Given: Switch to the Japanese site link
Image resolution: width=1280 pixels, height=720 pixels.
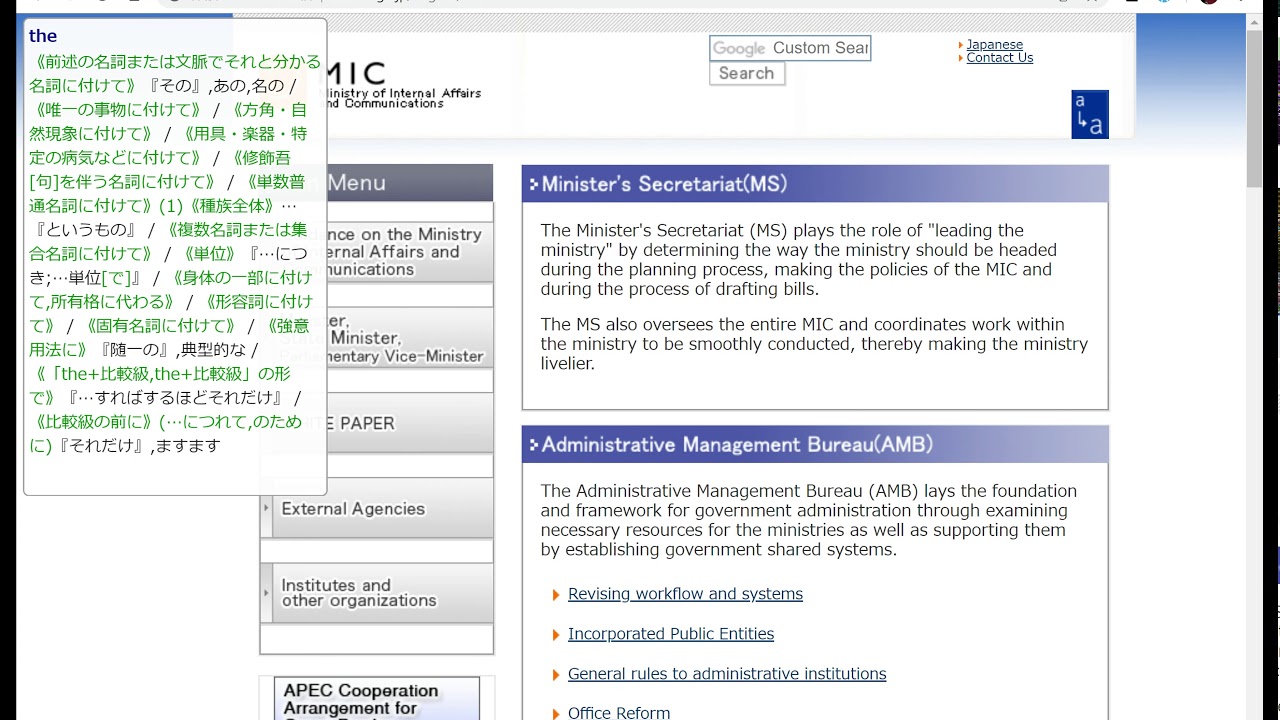Looking at the screenshot, I should [x=994, y=44].
